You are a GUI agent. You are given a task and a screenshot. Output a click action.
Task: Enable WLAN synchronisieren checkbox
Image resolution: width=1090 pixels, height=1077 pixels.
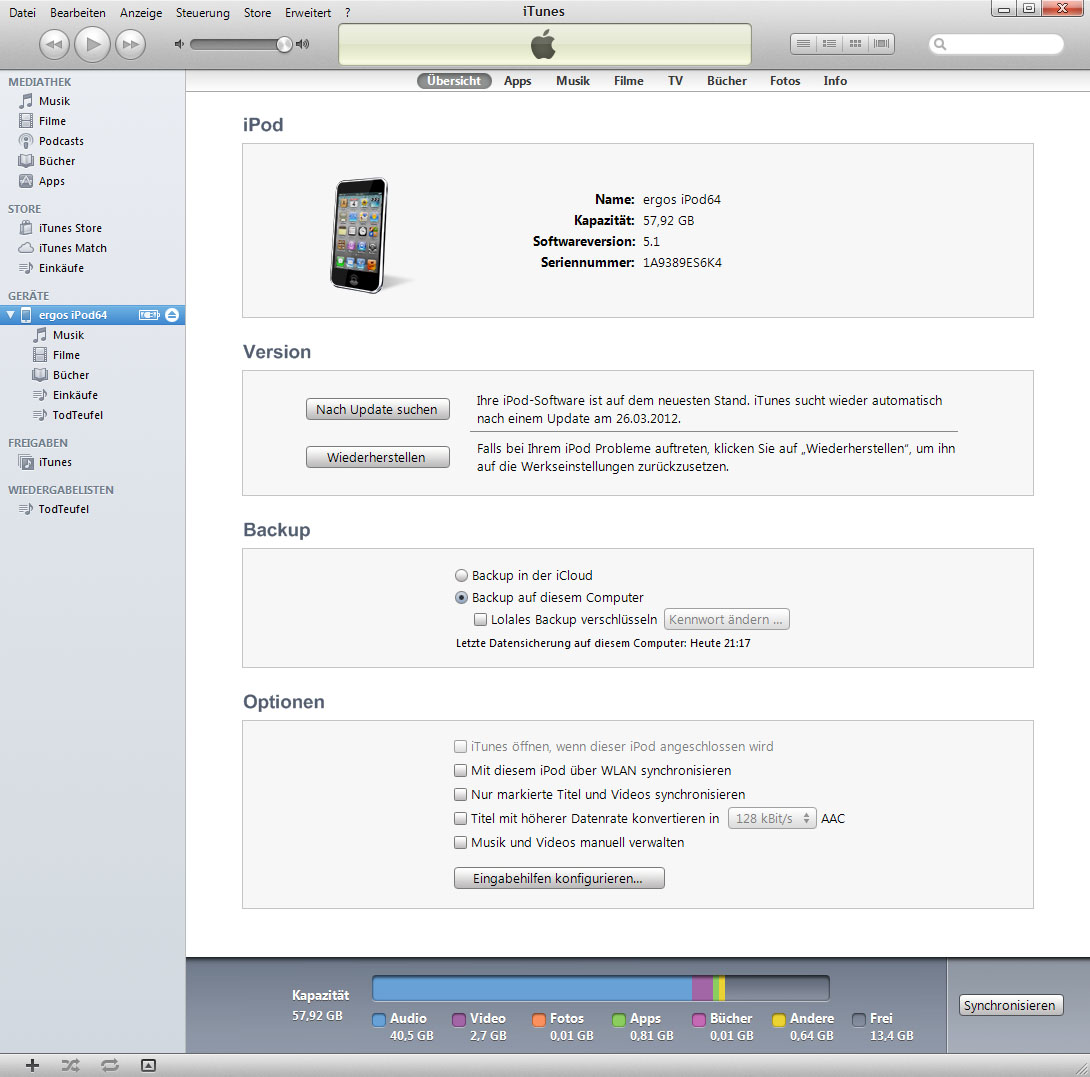click(x=460, y=770)
